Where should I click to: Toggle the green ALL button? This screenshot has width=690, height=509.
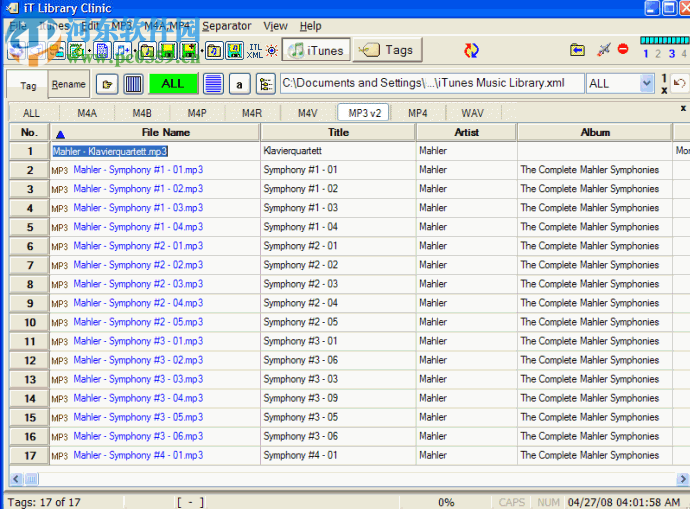coord(172,84)
